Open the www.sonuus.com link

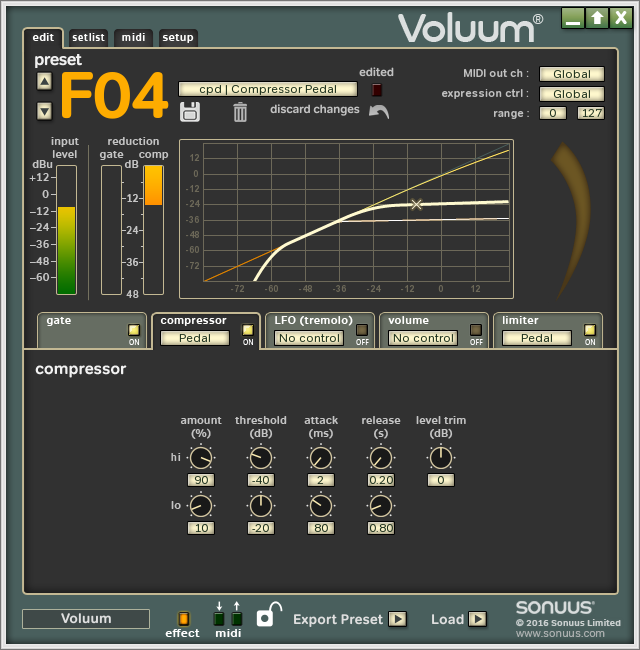tap(560, 633)
